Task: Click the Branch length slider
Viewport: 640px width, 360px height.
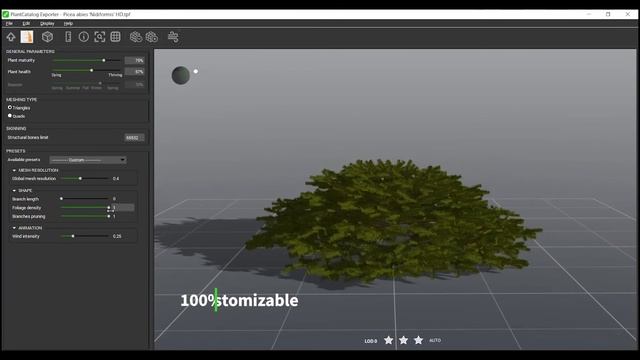Action: coord(84,199)
